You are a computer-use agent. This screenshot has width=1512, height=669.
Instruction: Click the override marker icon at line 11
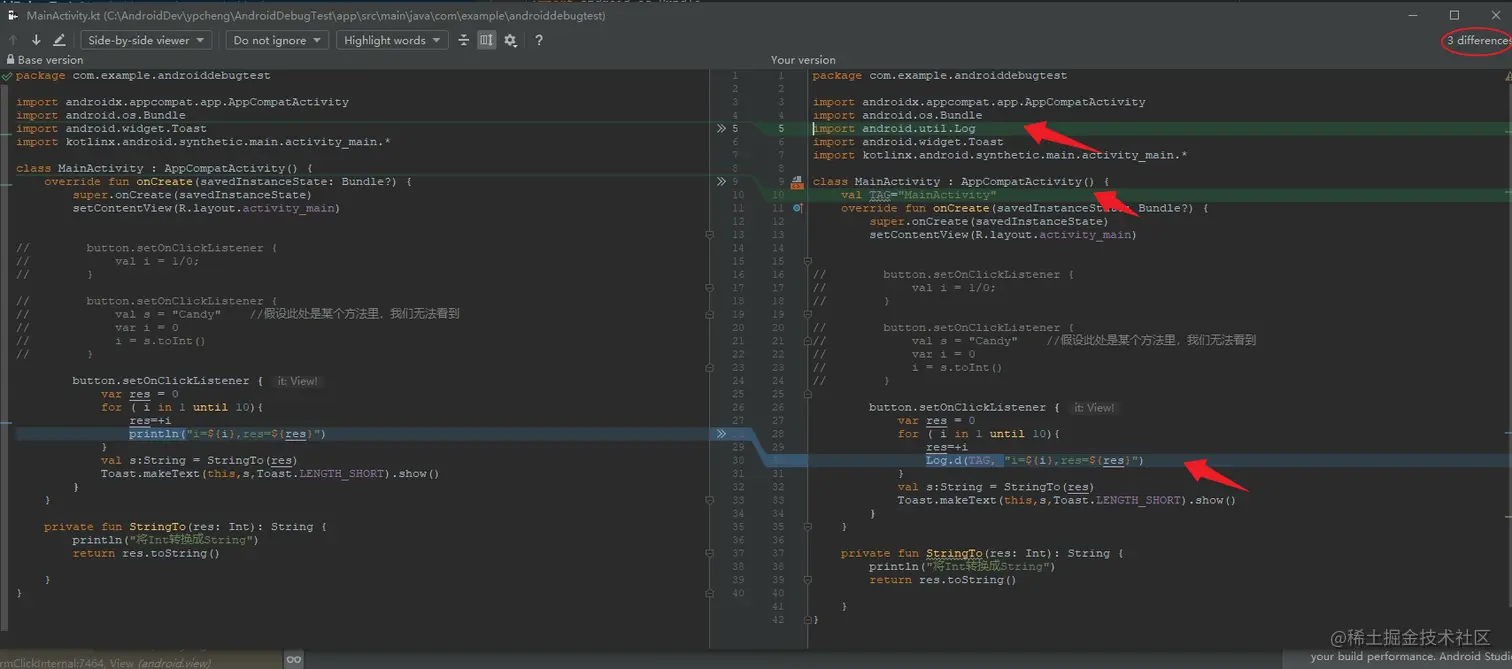coord(797,208)
